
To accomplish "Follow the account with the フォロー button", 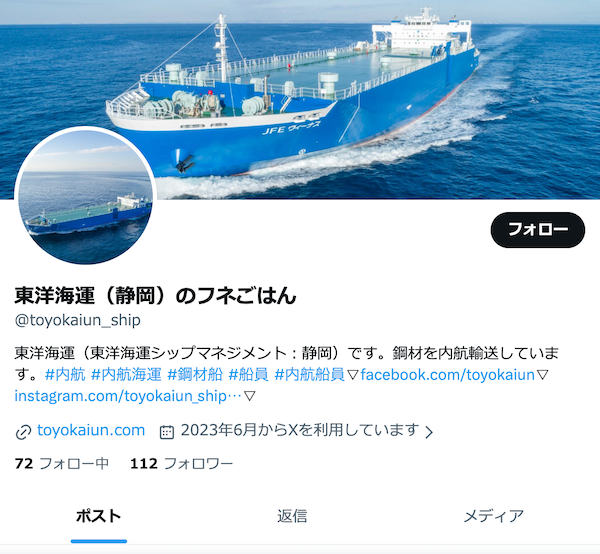I will (538, 230).
